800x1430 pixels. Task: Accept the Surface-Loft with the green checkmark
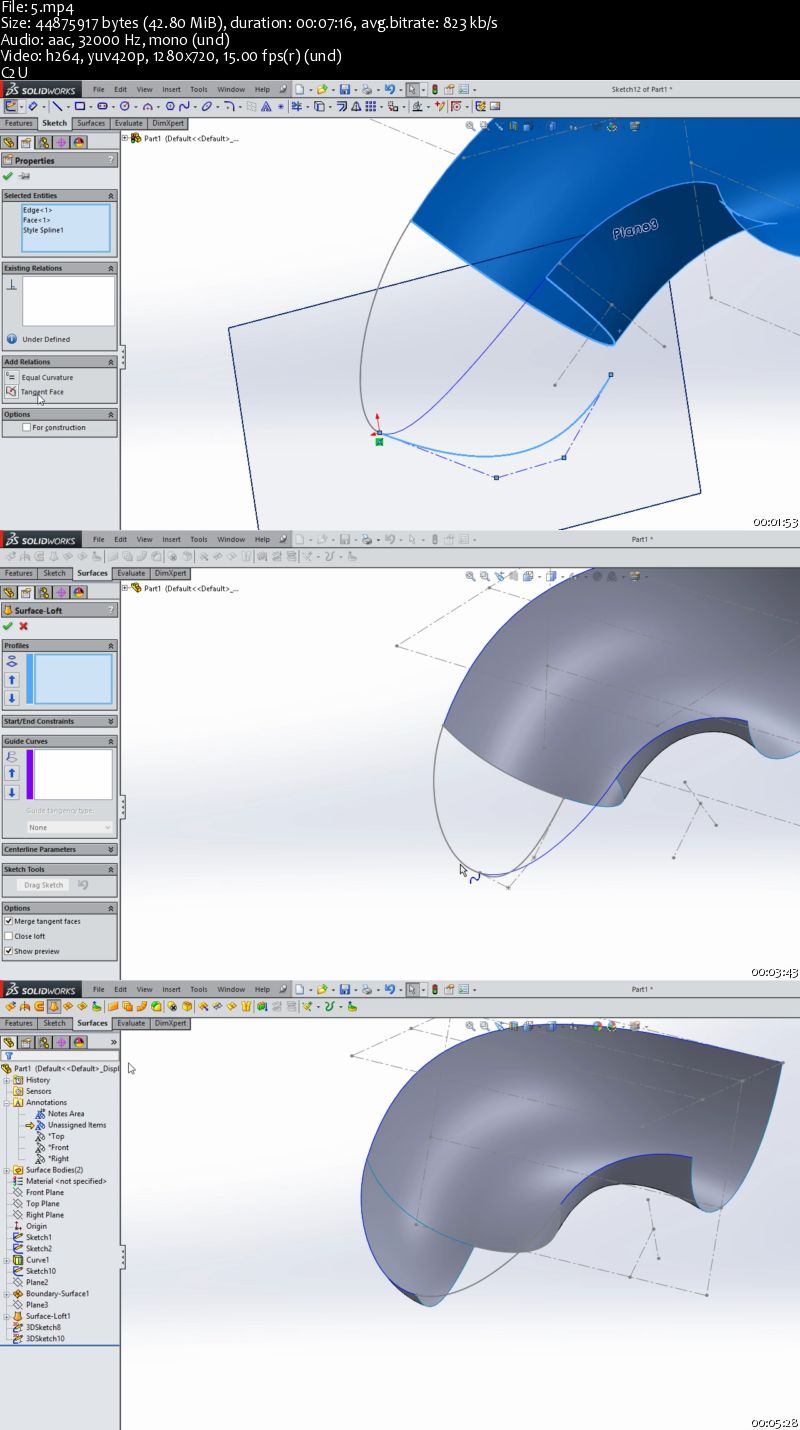8,625
